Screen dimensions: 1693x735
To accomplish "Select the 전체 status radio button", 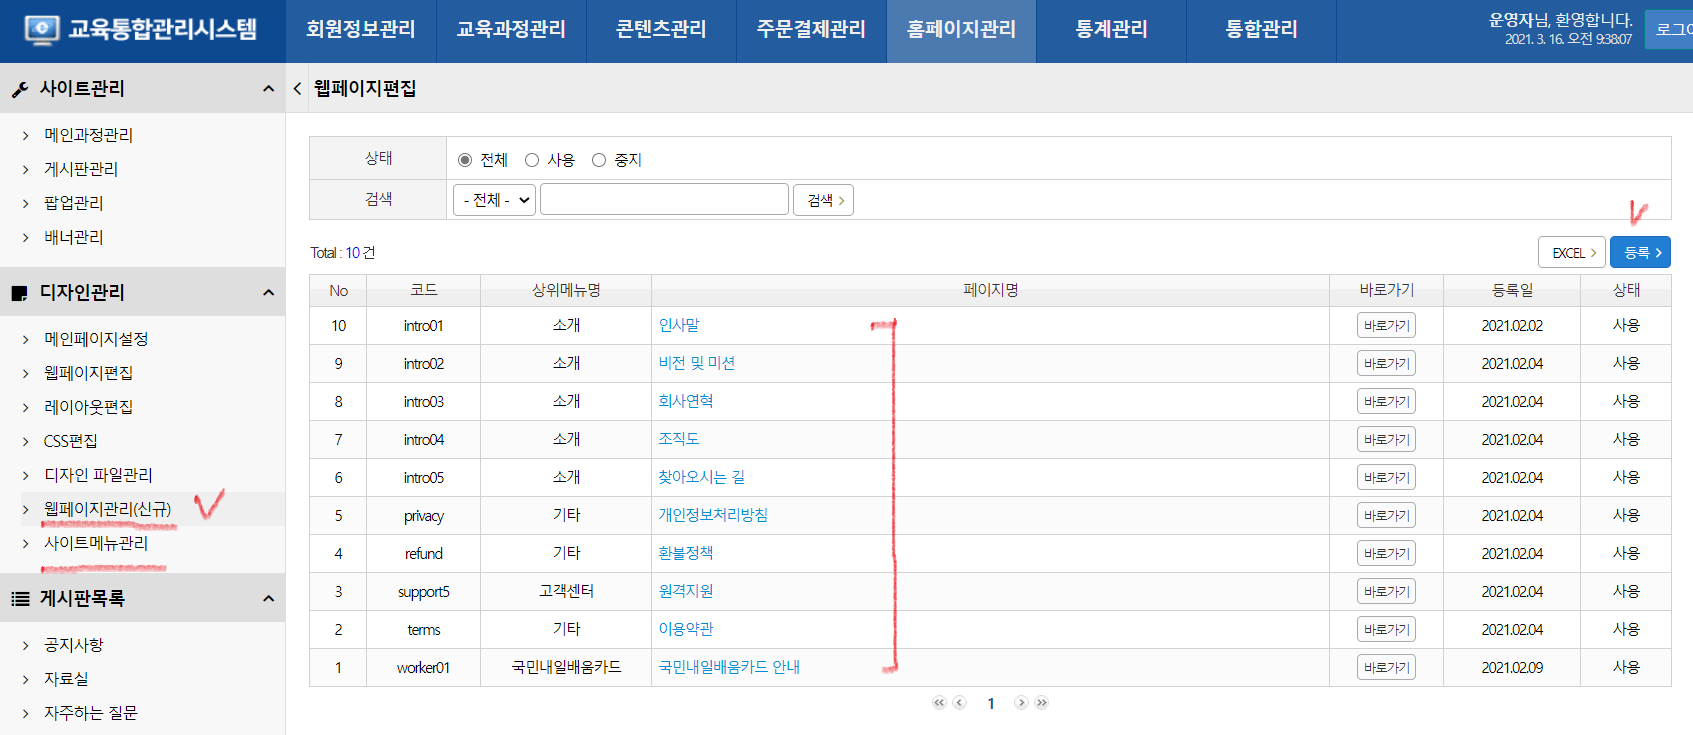I will pyautogui.click(x=465, y=160).
